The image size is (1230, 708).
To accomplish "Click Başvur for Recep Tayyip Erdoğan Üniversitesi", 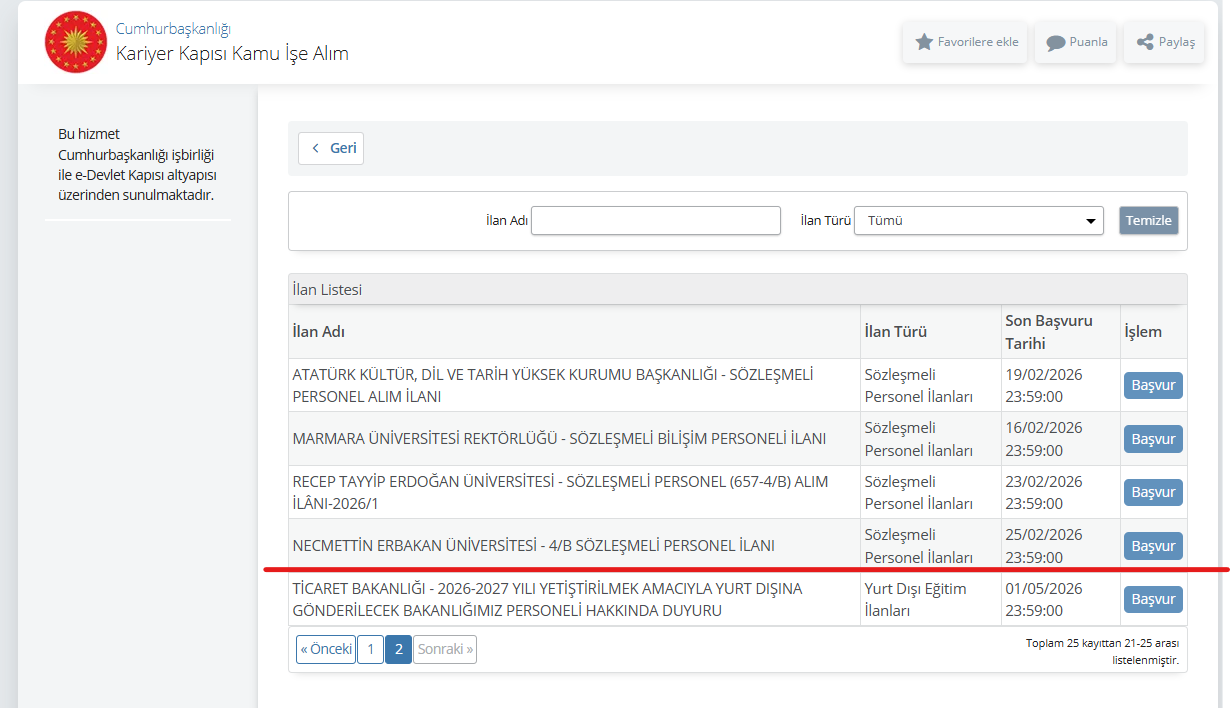I will click(1153, 492).
